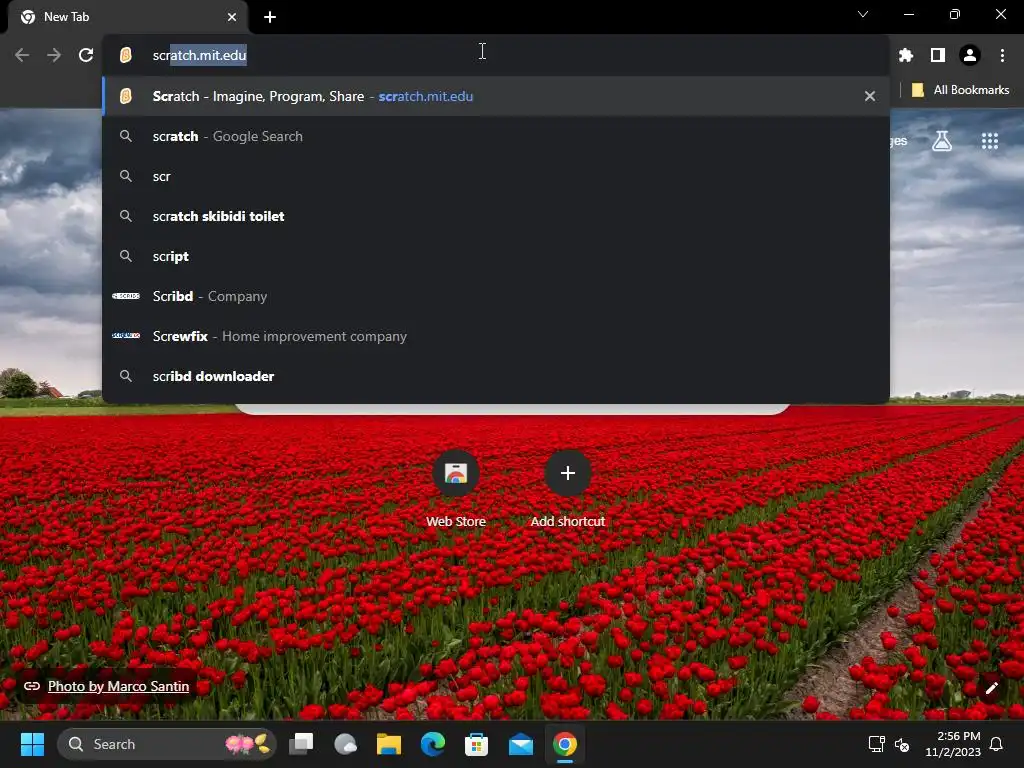
Task: Go back with the back arrow
Action: coord(22,56)
